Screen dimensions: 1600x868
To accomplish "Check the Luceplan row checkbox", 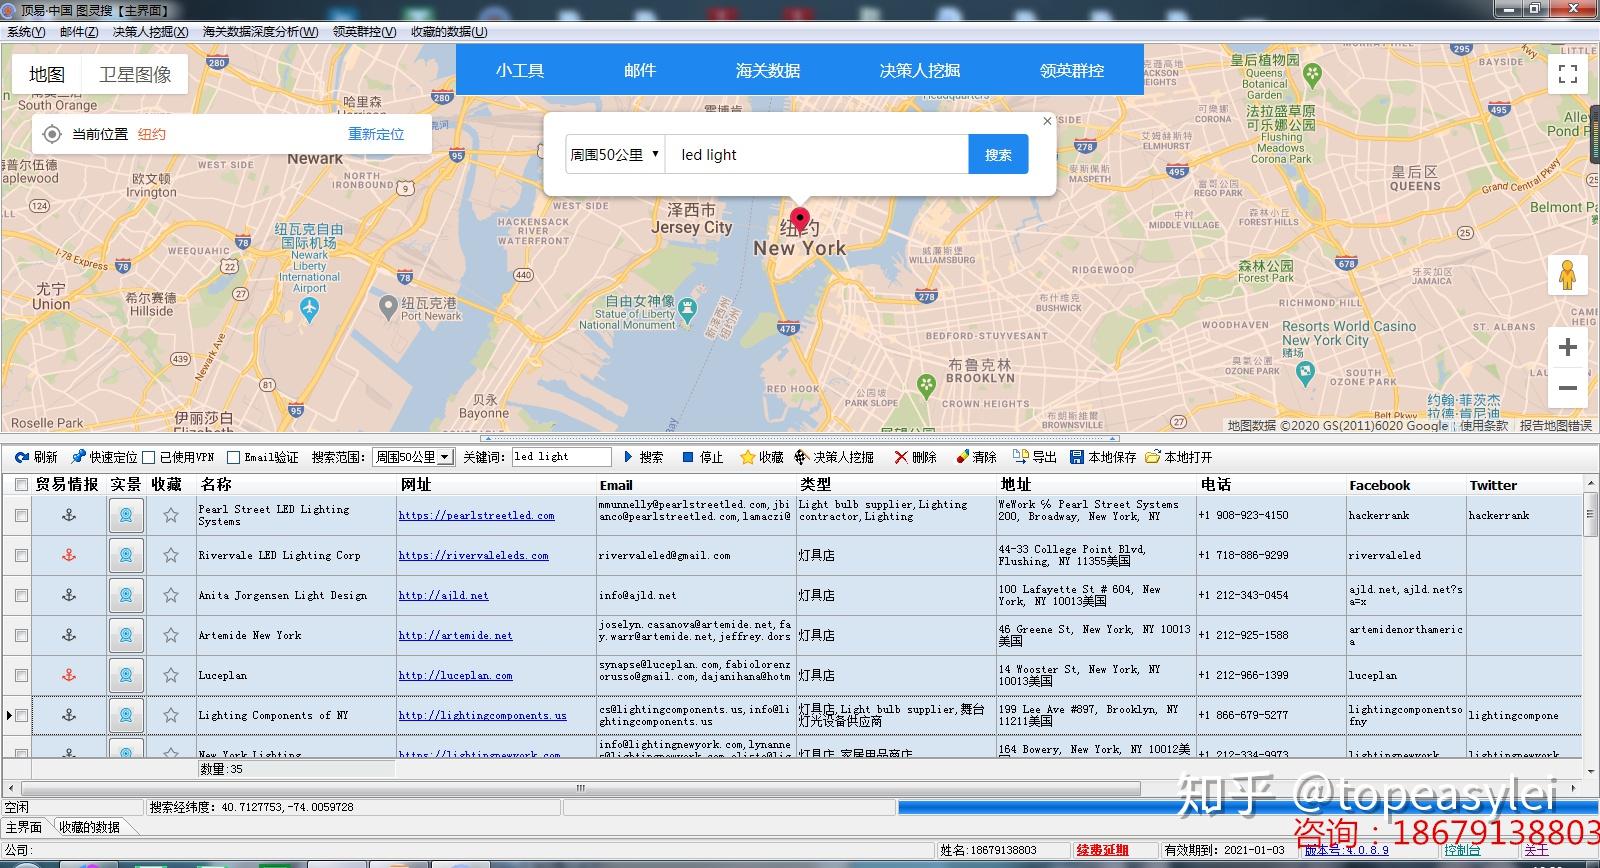I will tap(21, 675).
